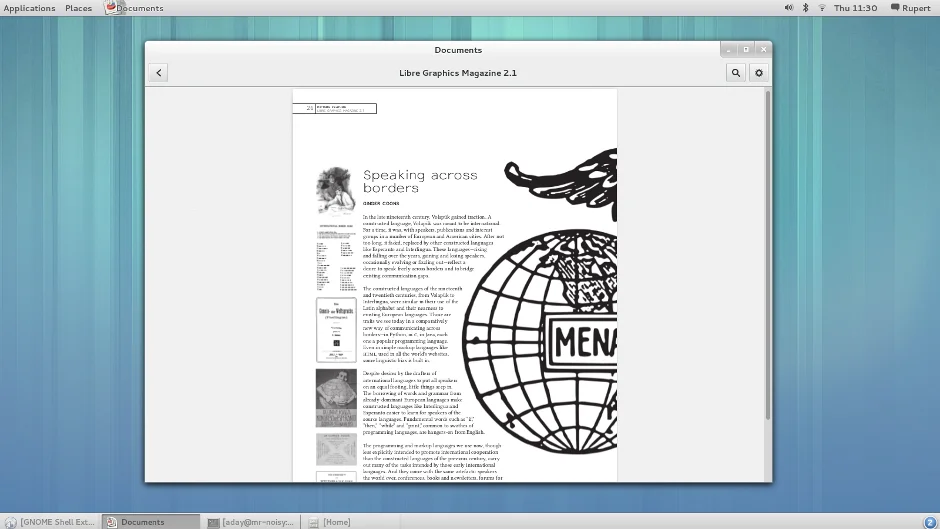Open the Applications menu
The height and width of the screenshot is (529, 940).
click(29, 8)
